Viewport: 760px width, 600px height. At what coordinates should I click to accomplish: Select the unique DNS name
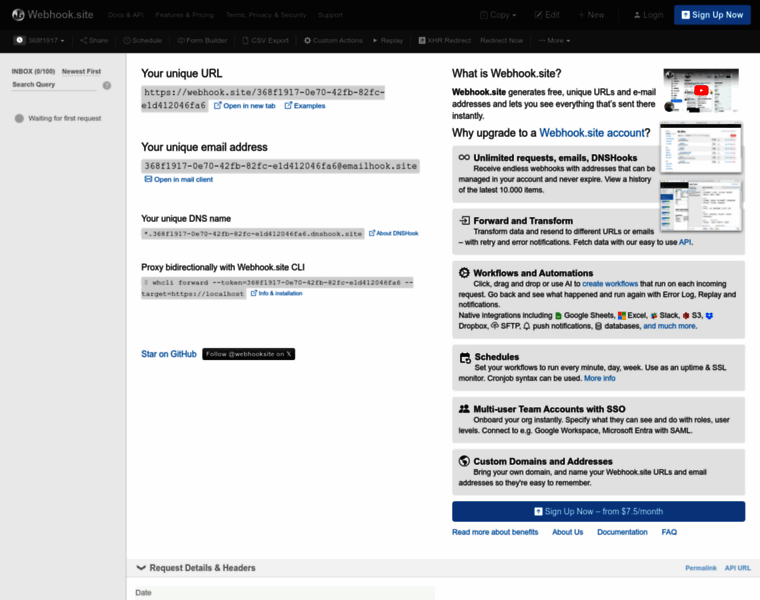(253, 234)
